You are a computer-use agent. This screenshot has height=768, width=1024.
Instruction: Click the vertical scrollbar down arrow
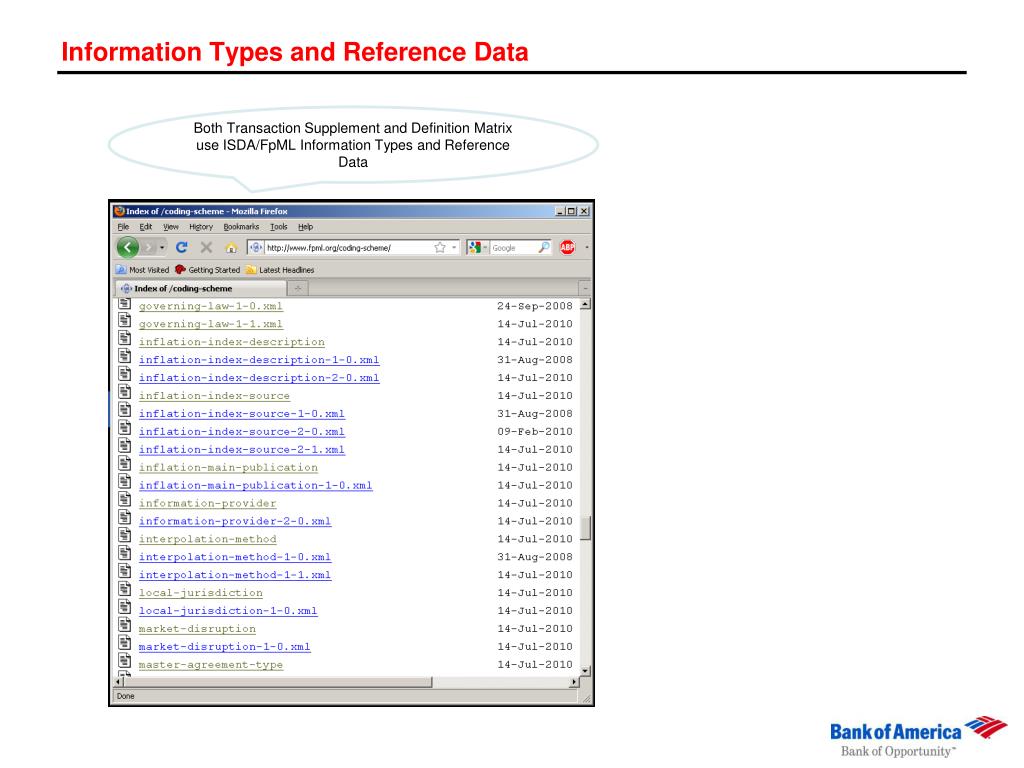coord(586,670)
